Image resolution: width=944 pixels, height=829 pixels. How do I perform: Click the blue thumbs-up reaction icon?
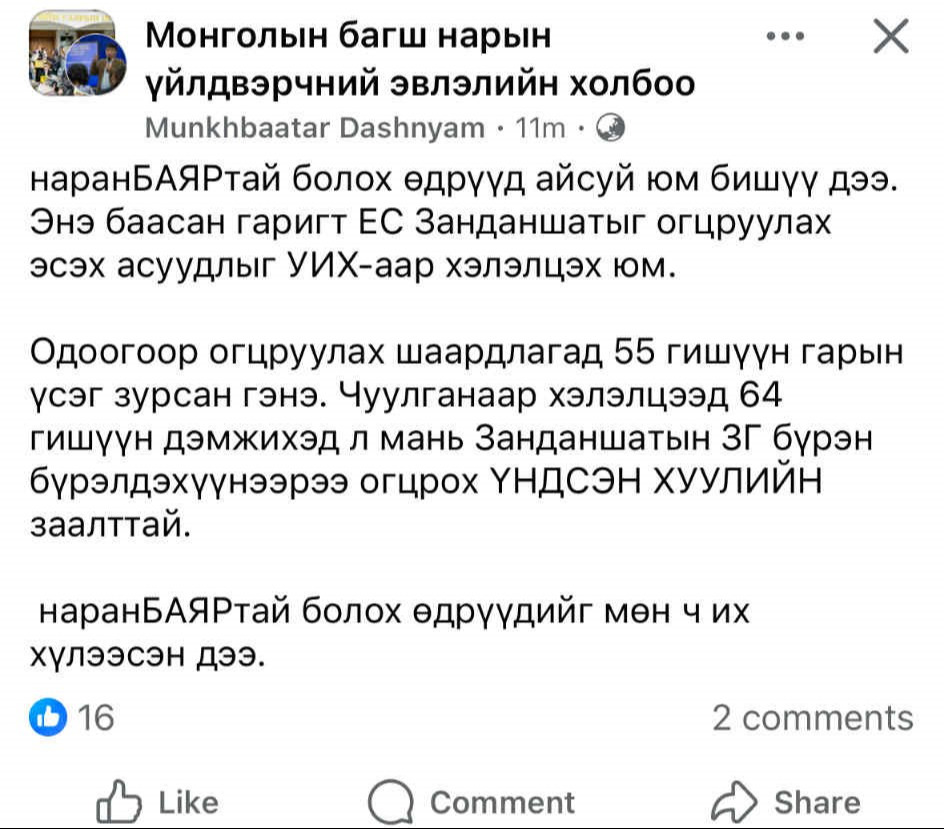click(48, 716)
